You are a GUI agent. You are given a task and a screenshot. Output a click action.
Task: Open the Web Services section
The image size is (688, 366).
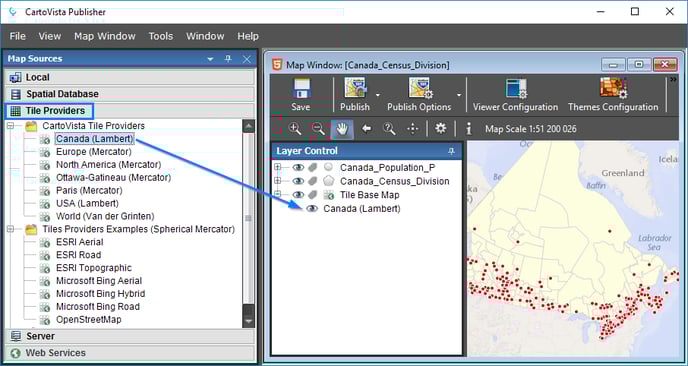pos(129,353)
